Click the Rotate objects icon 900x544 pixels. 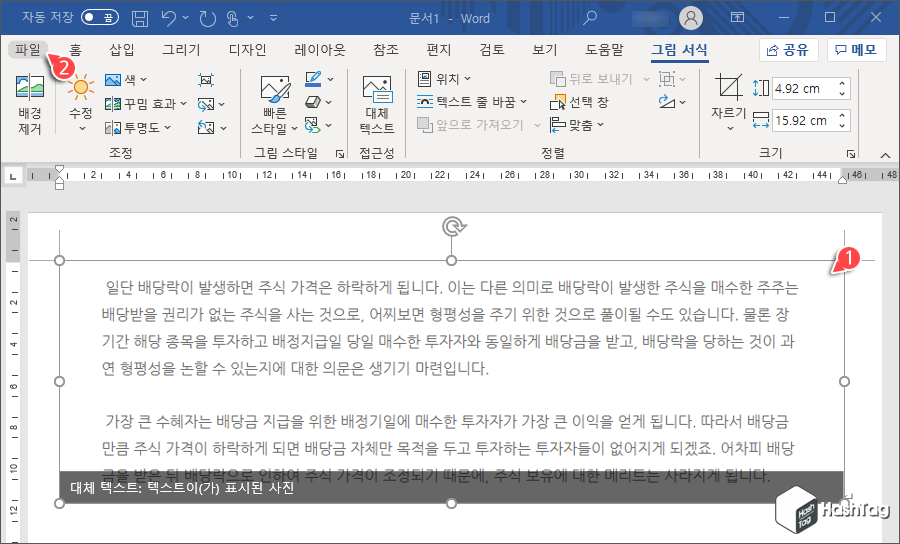pos(666,102)
